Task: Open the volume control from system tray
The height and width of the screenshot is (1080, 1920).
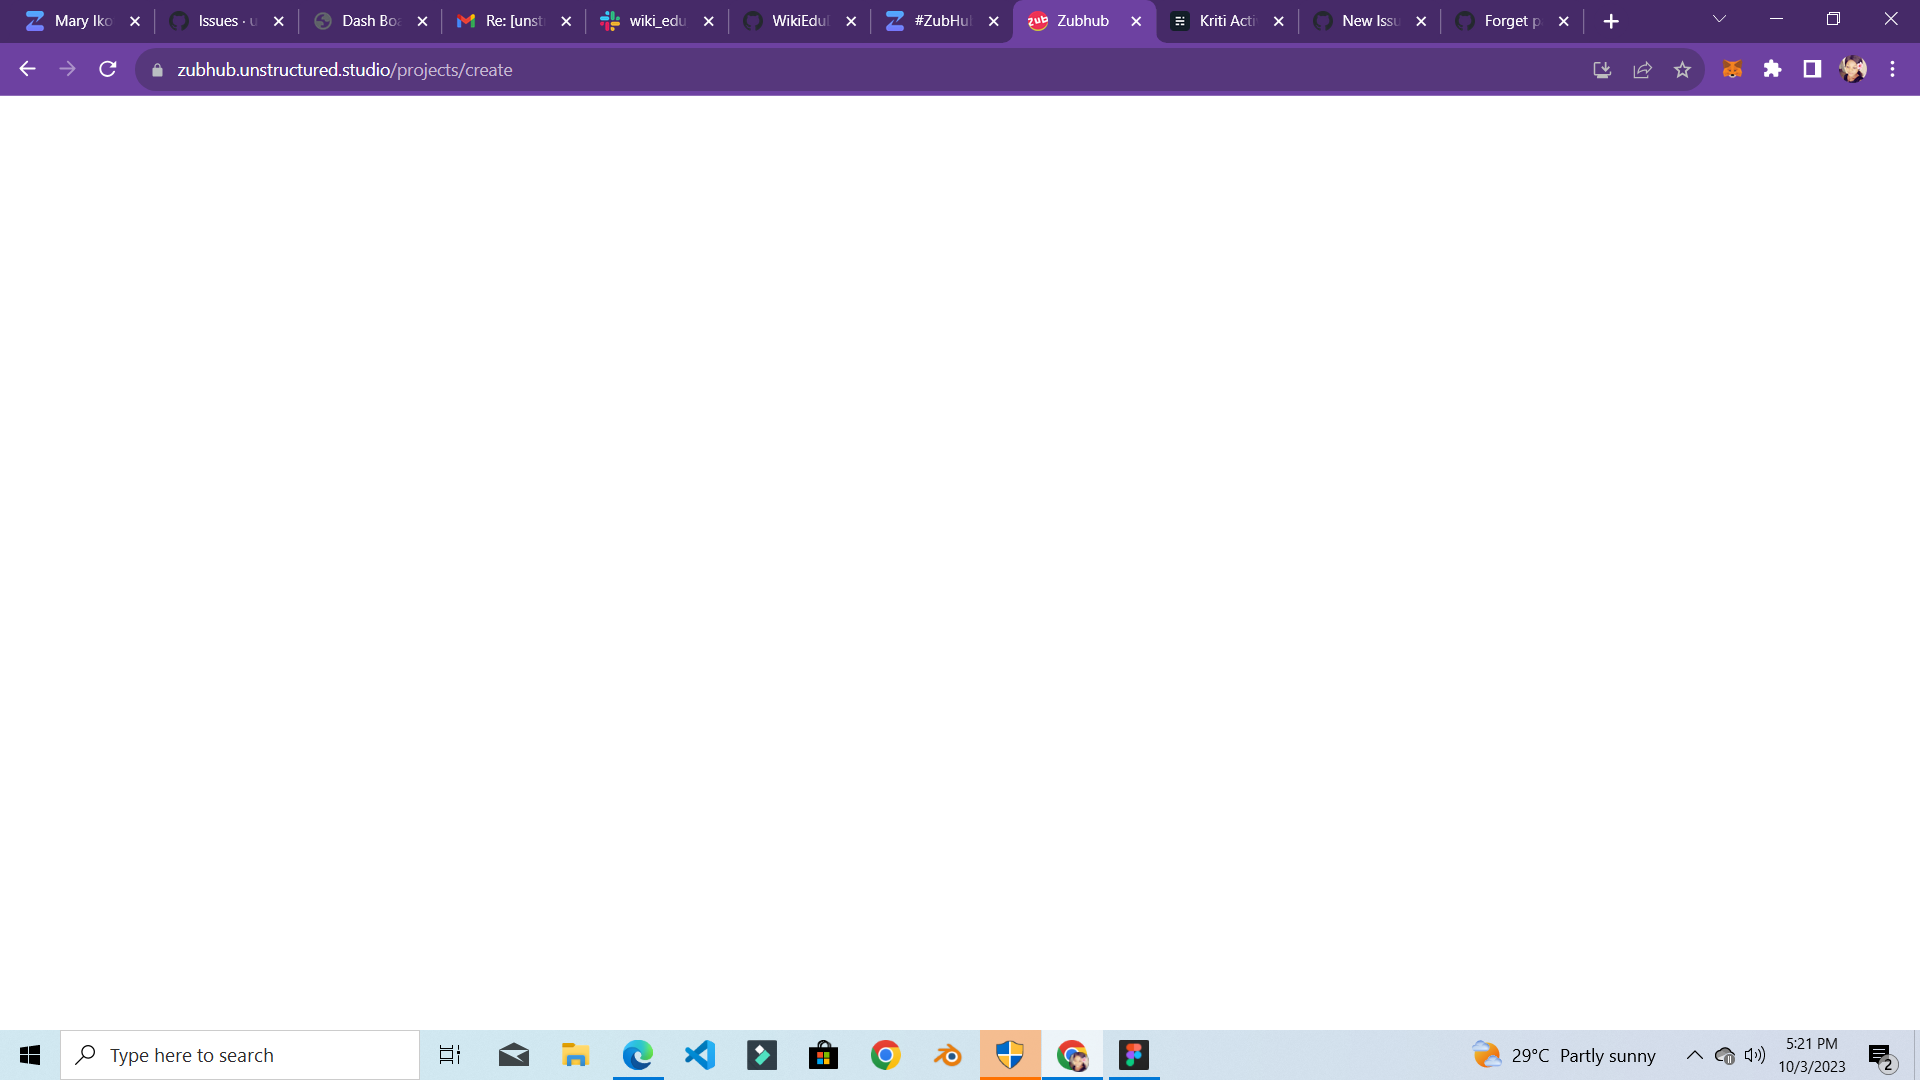Action: coord(1756,1054)
